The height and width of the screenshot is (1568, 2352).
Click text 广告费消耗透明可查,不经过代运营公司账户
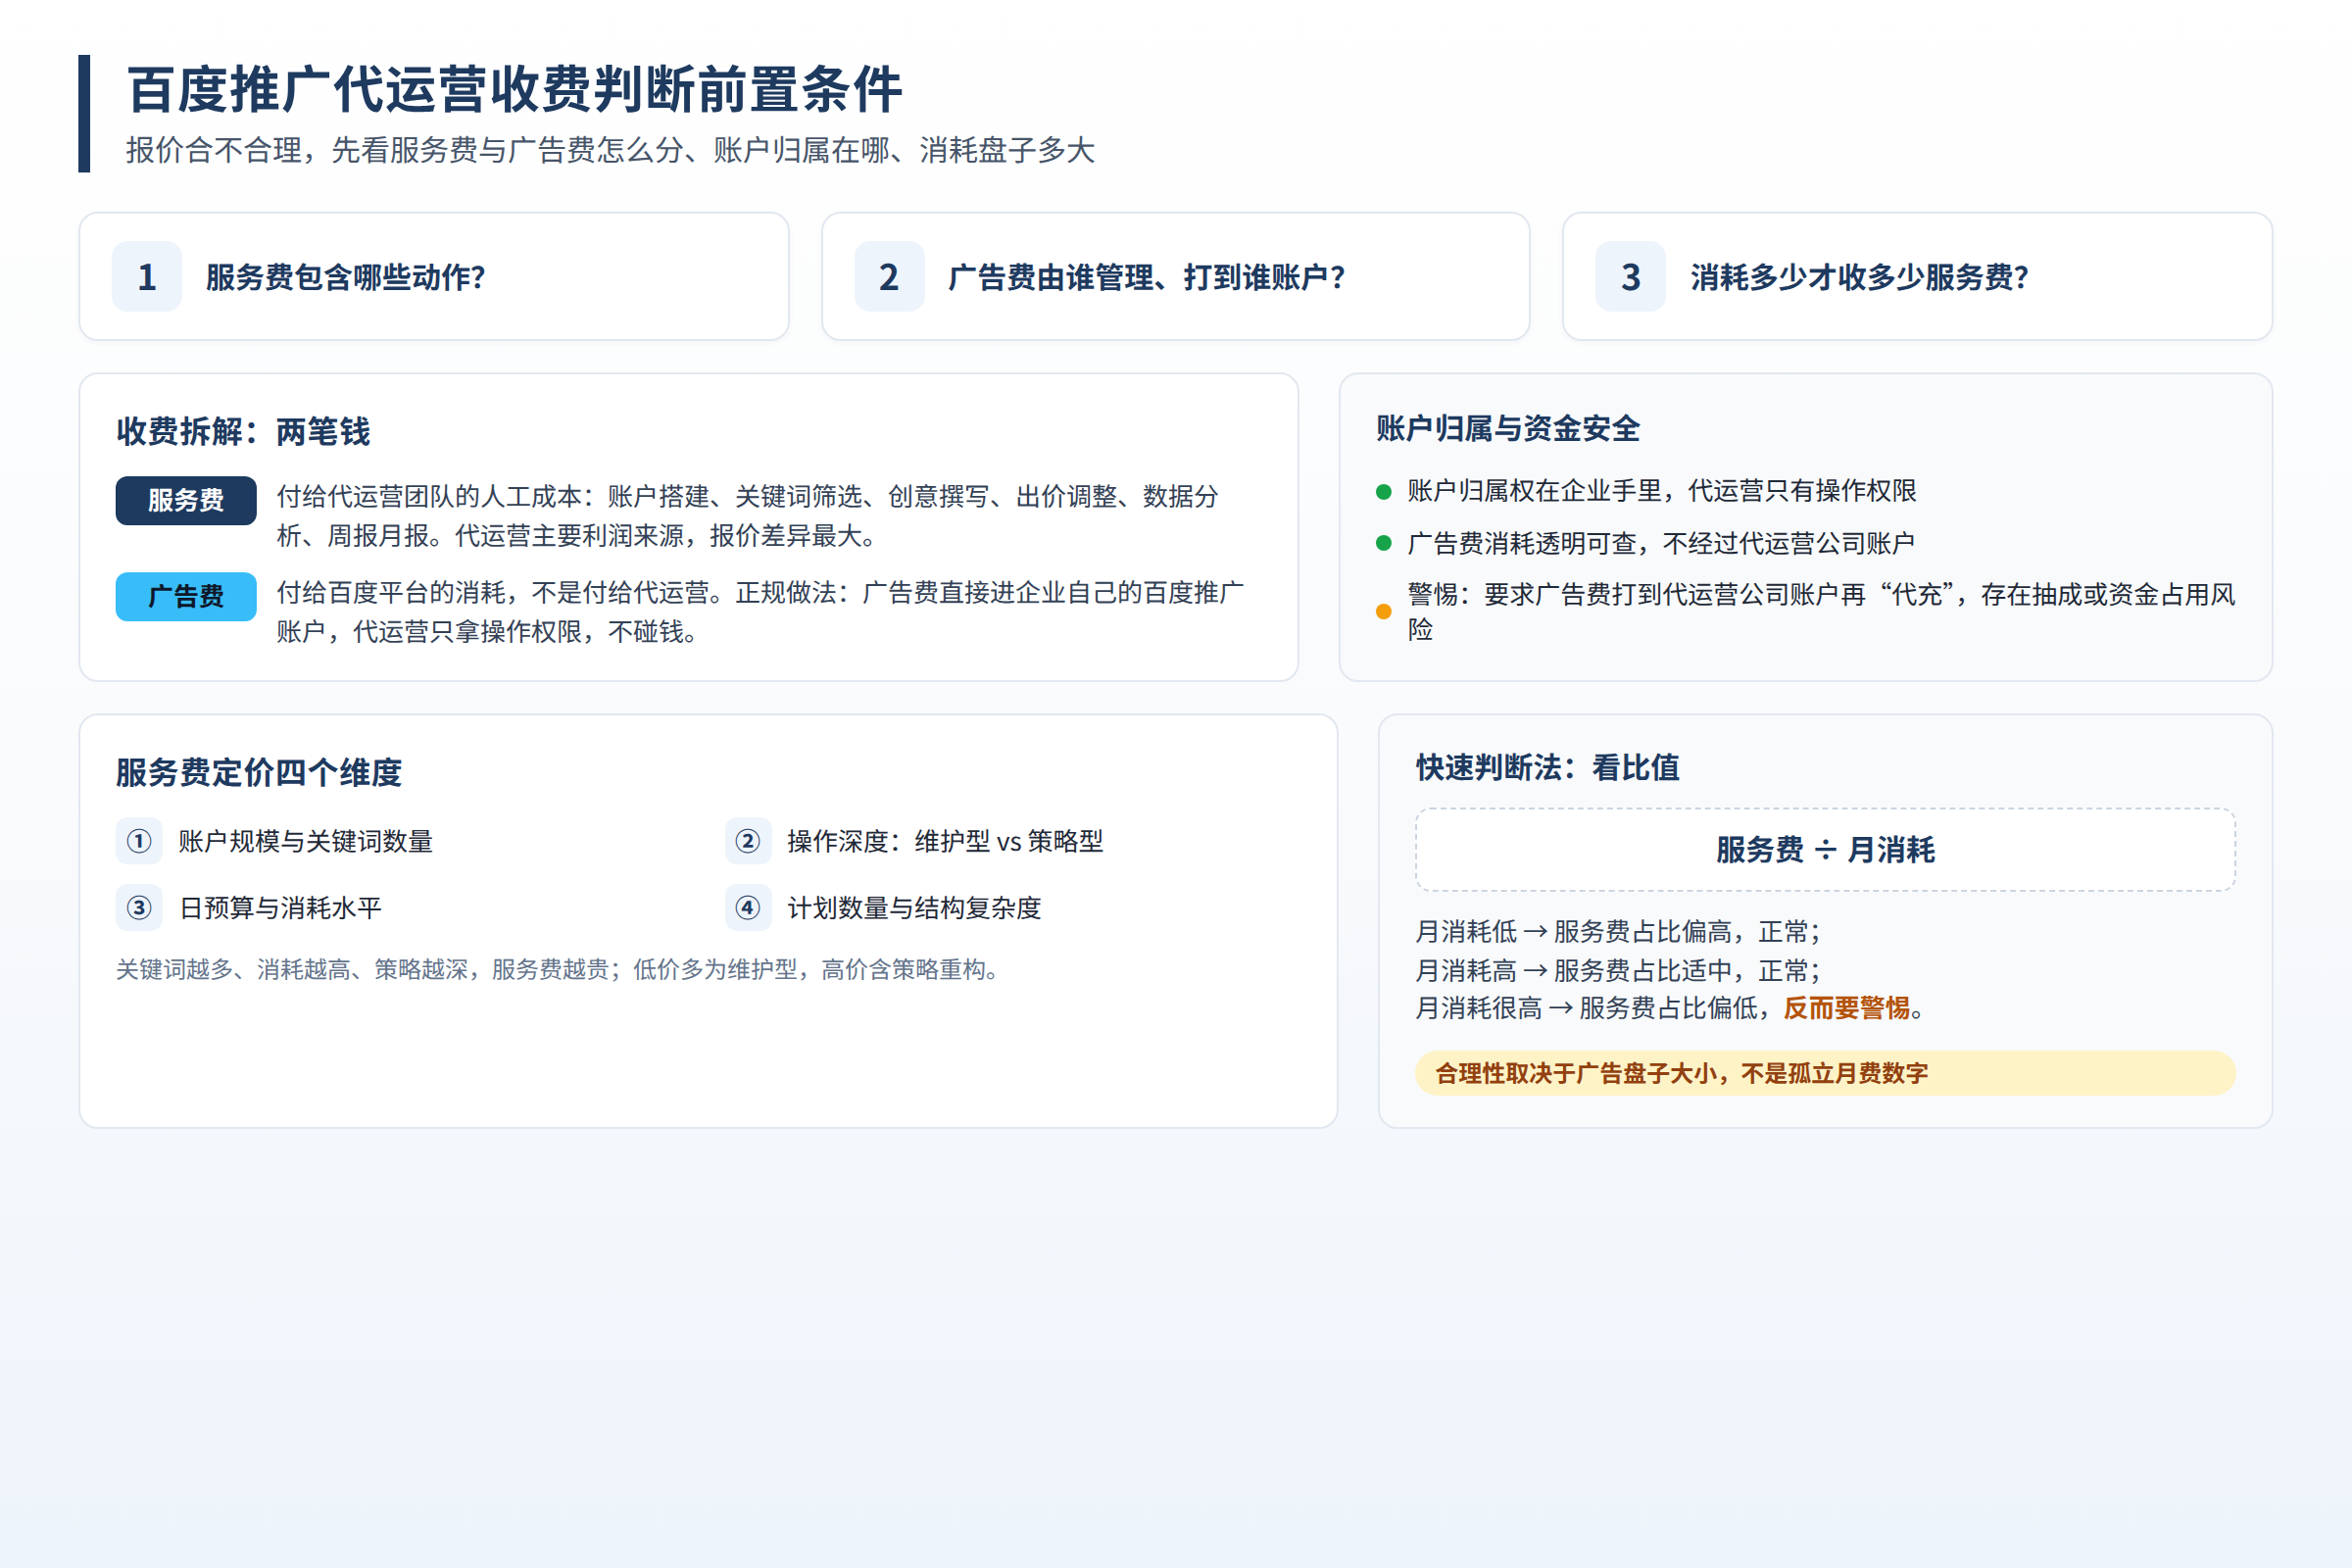point(1661,543)
